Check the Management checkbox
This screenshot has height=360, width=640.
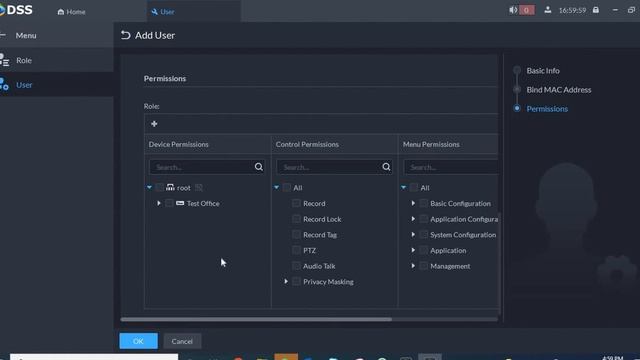pos(424,266)
